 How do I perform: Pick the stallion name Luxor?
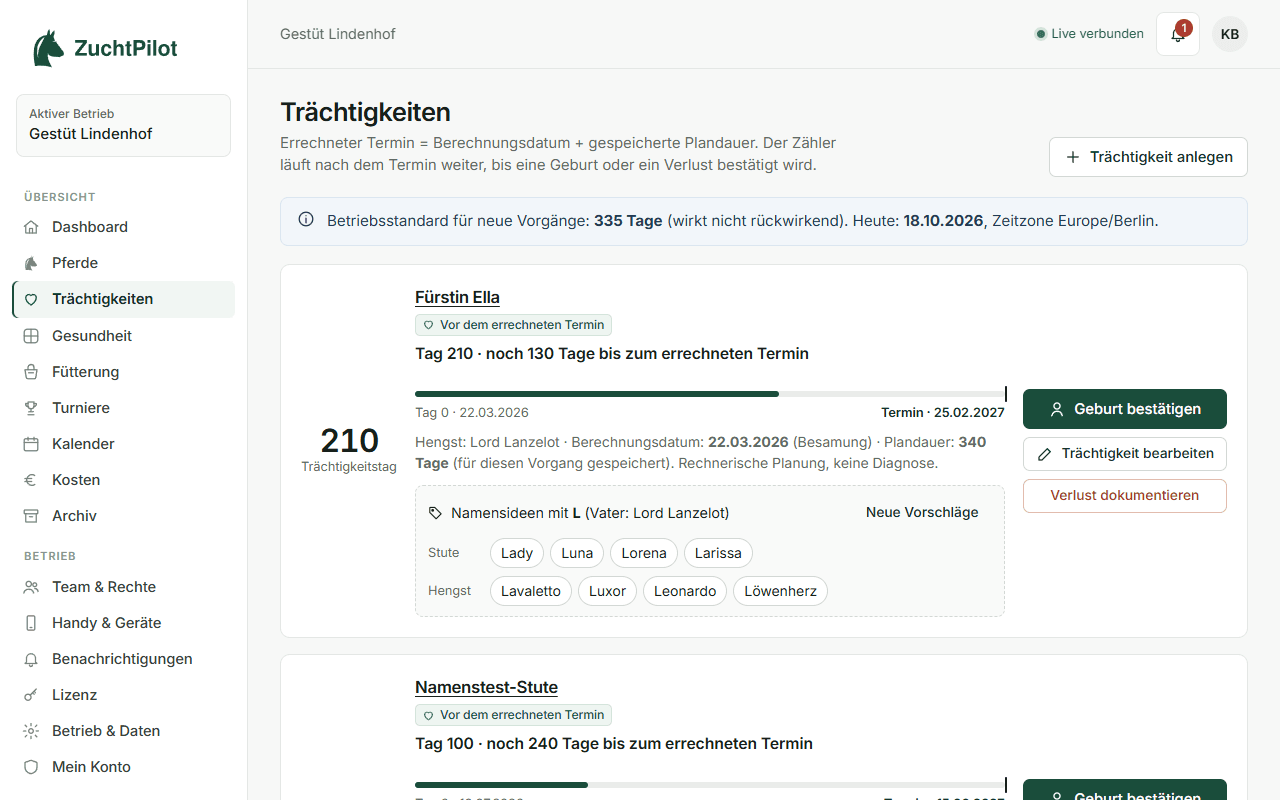[607, 591]
